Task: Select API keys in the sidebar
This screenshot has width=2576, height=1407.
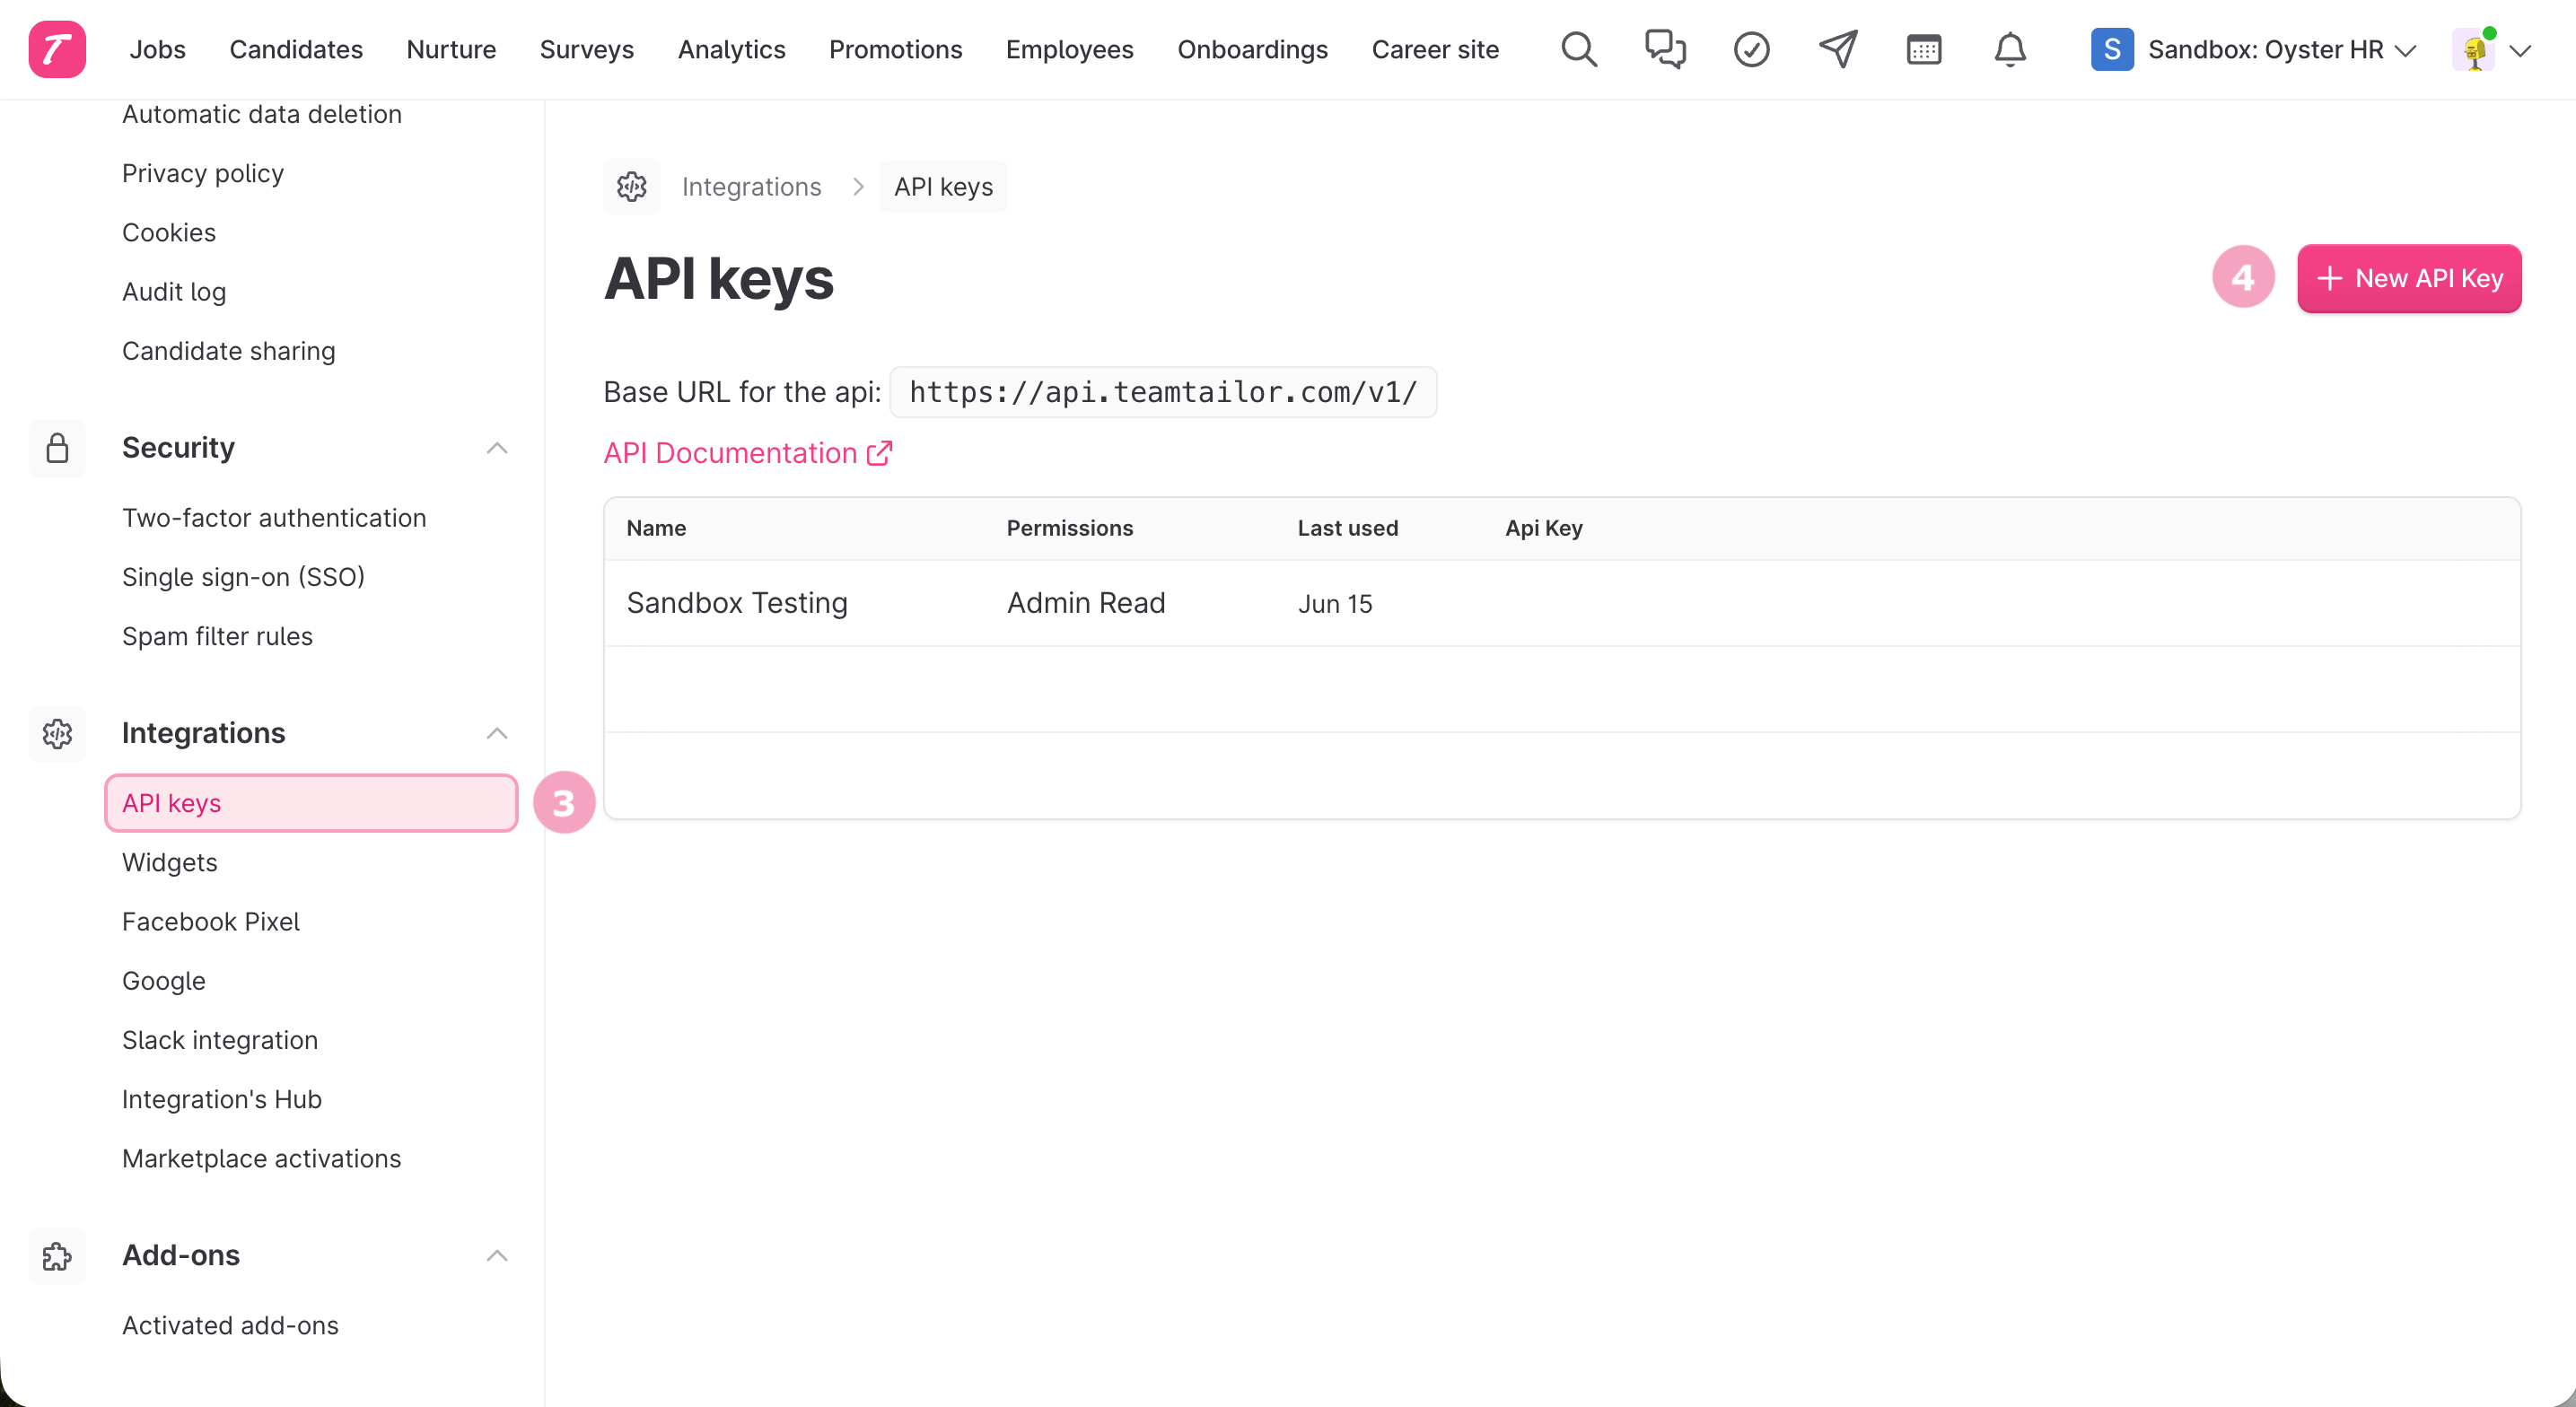Action: click(311, 803)
